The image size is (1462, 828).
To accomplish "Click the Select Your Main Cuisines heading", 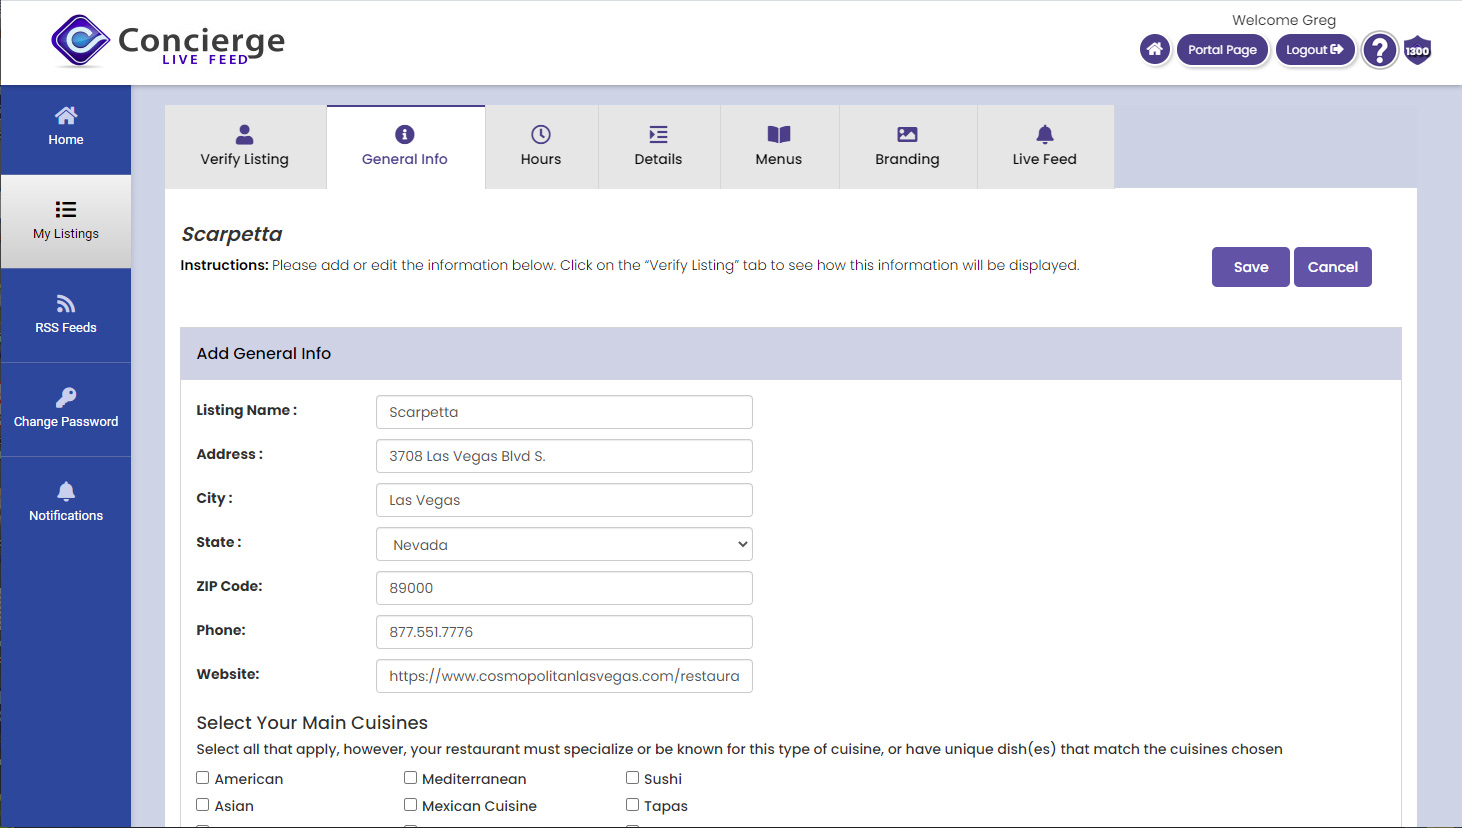I will coord(312,723).
